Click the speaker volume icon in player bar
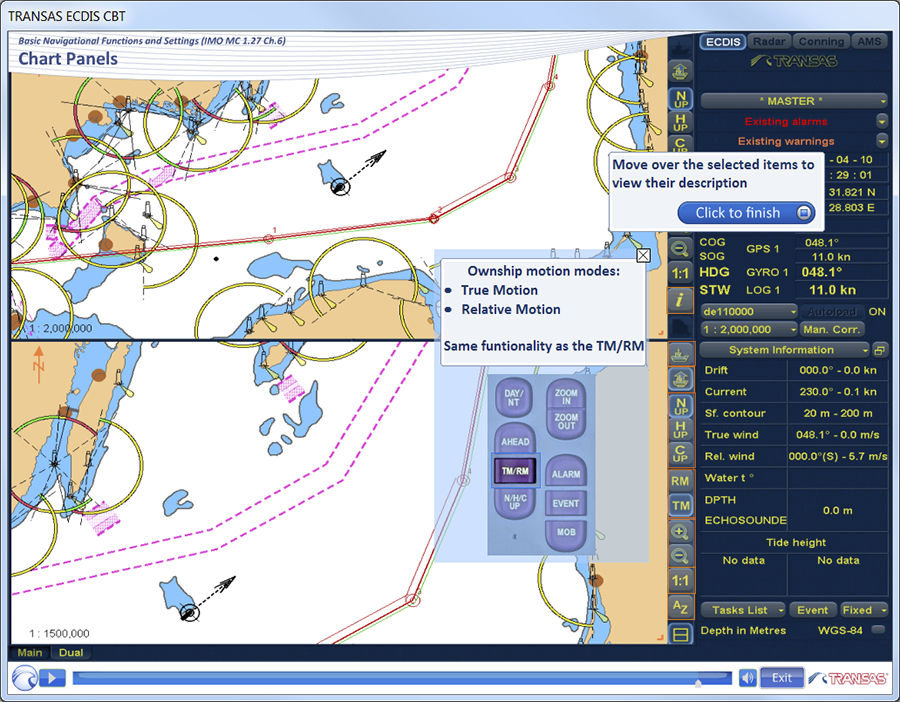 [747, 678]
